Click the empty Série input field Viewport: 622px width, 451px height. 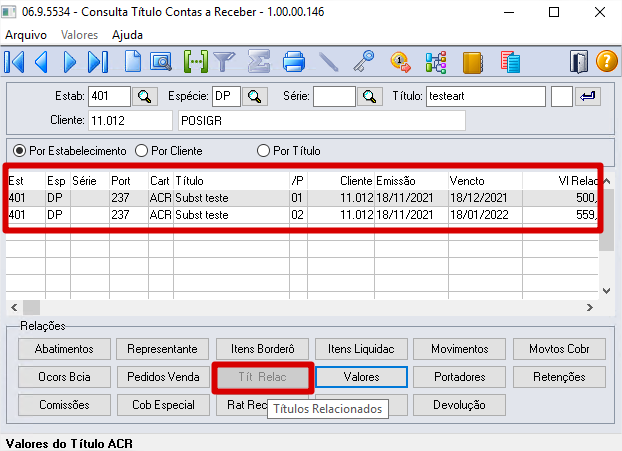[334, 96]
